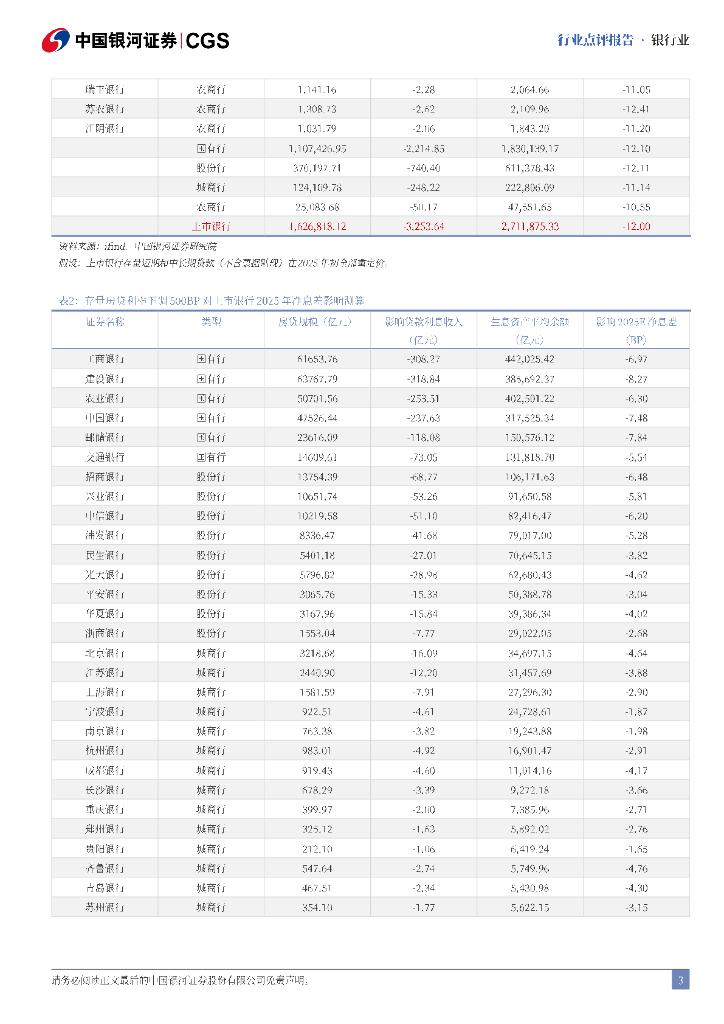
Task: Click the value '124,109.78' in 城商行 row
Action: tap(317, 187)
